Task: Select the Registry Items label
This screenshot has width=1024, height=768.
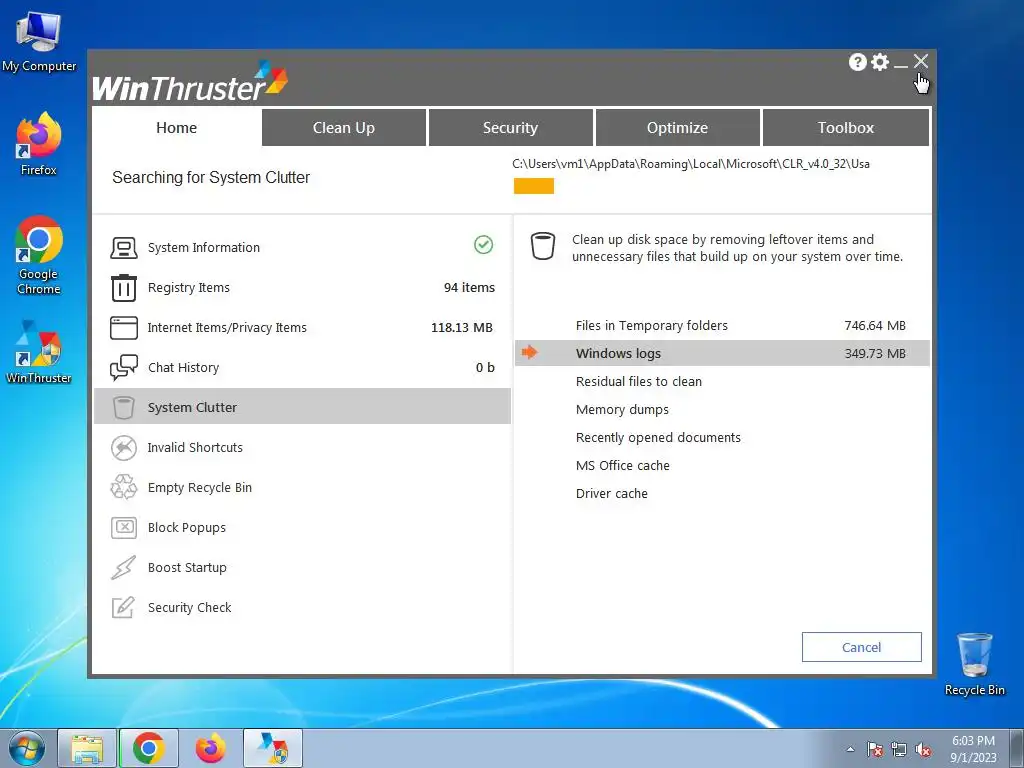Action: (x=189, y=287)
